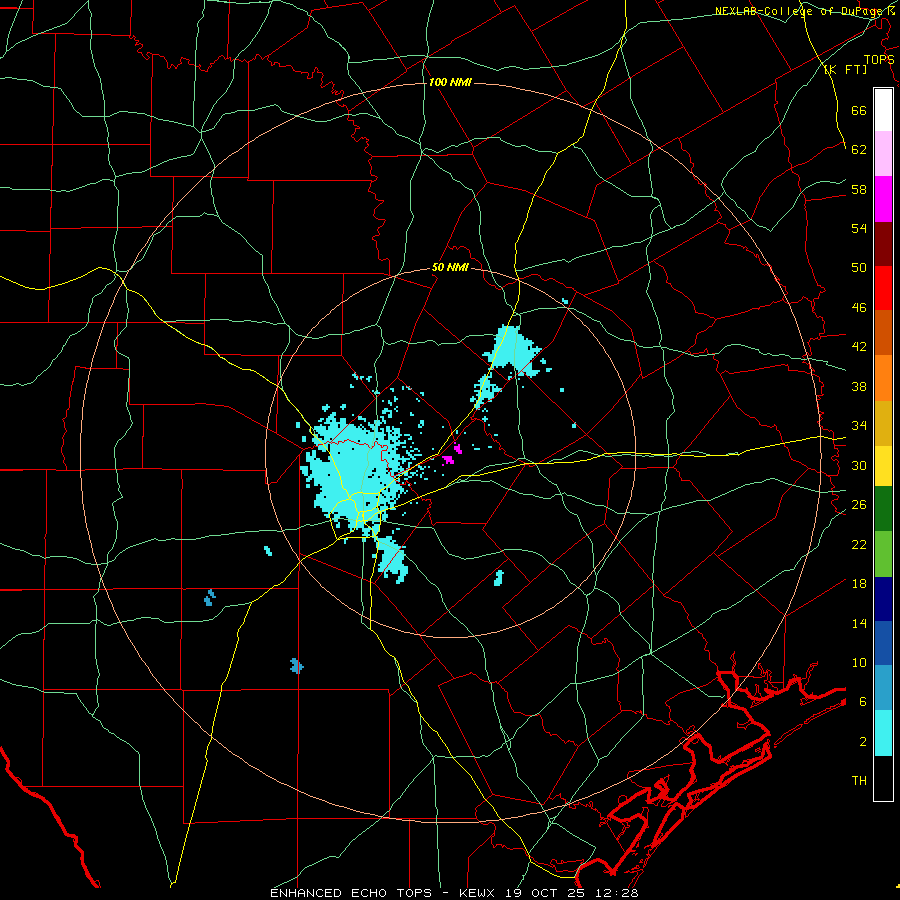
Task: Click the "62" scale label
Action: tap(859, 150)
